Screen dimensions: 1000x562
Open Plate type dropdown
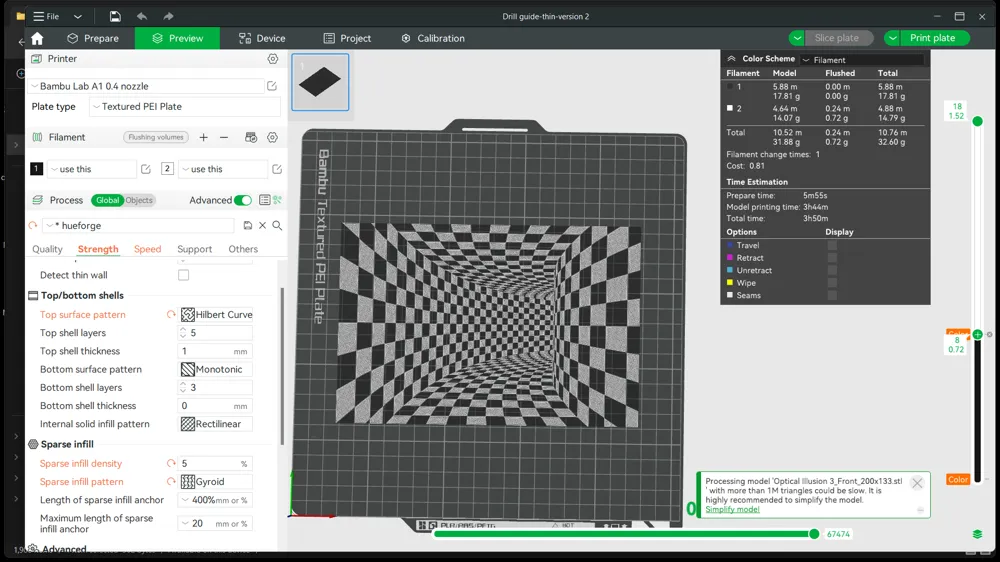(x=185, y=107)
